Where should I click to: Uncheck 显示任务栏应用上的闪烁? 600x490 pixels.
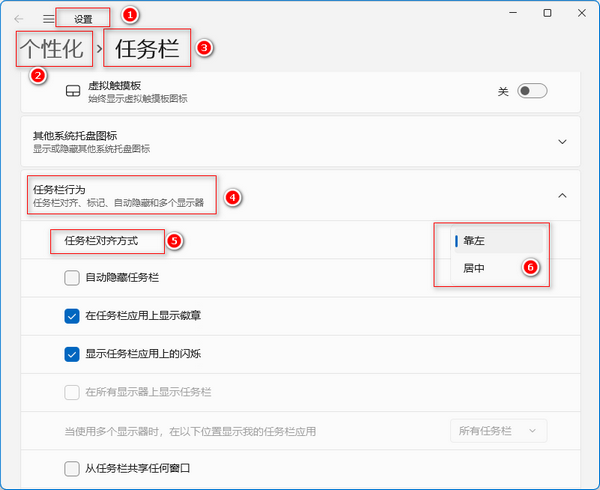(x=72, y=353)
